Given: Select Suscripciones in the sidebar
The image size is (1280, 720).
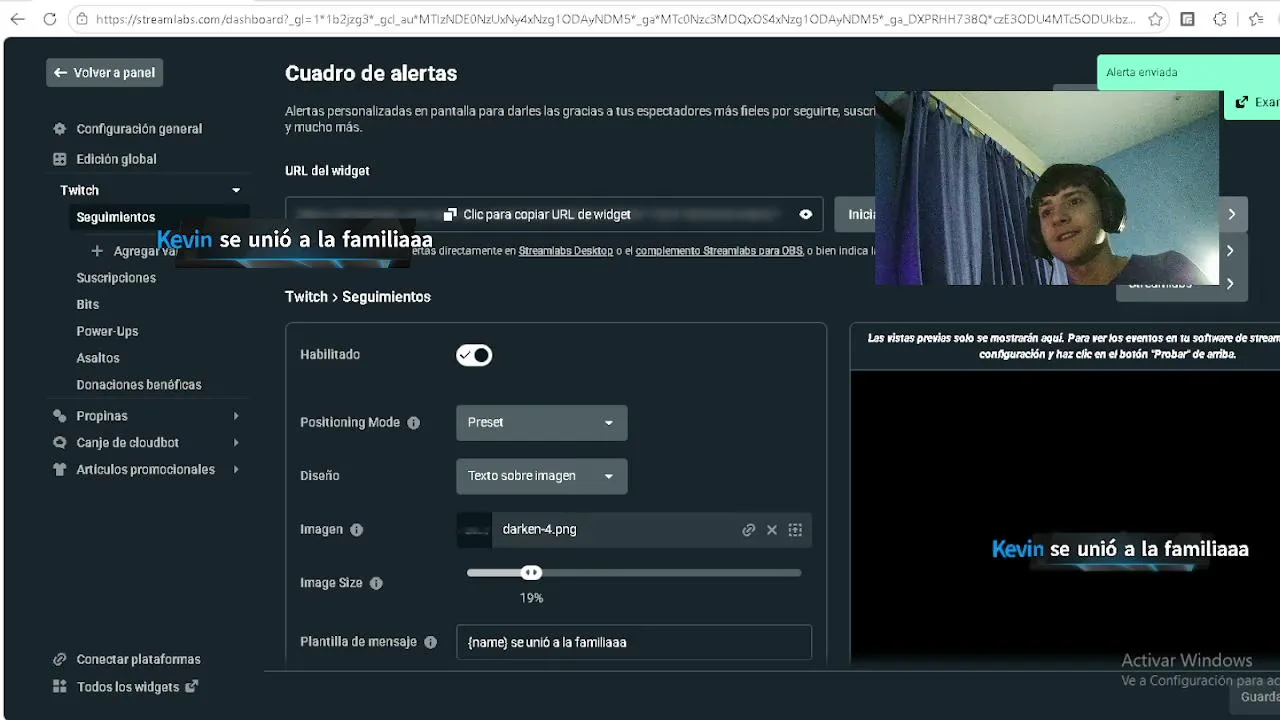Looking at the screenshot, I should click(116, 278).
